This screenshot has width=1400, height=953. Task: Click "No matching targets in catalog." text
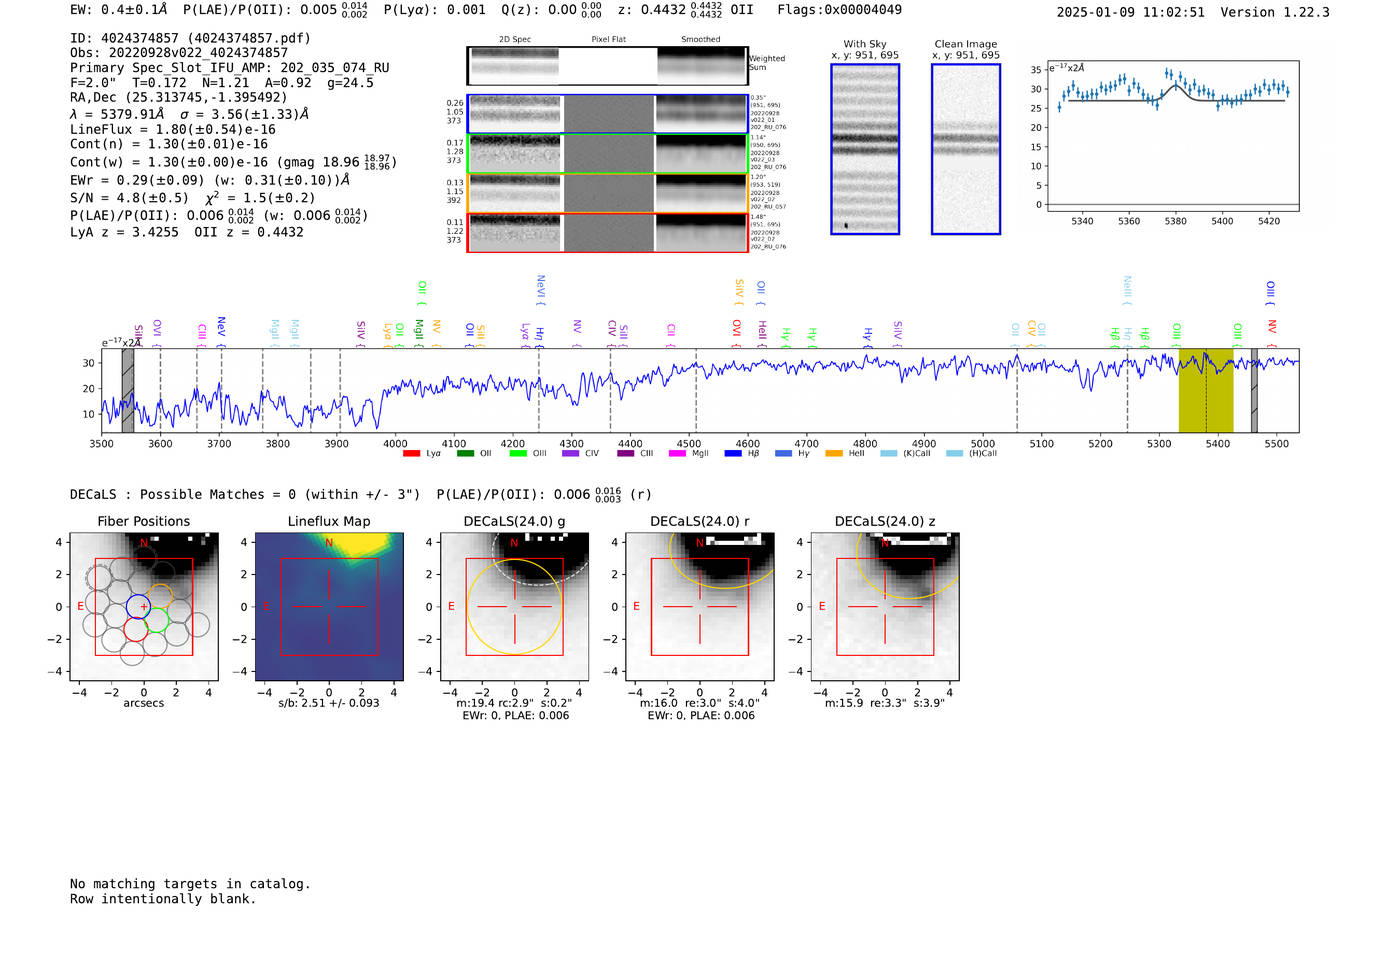point(190,884)
